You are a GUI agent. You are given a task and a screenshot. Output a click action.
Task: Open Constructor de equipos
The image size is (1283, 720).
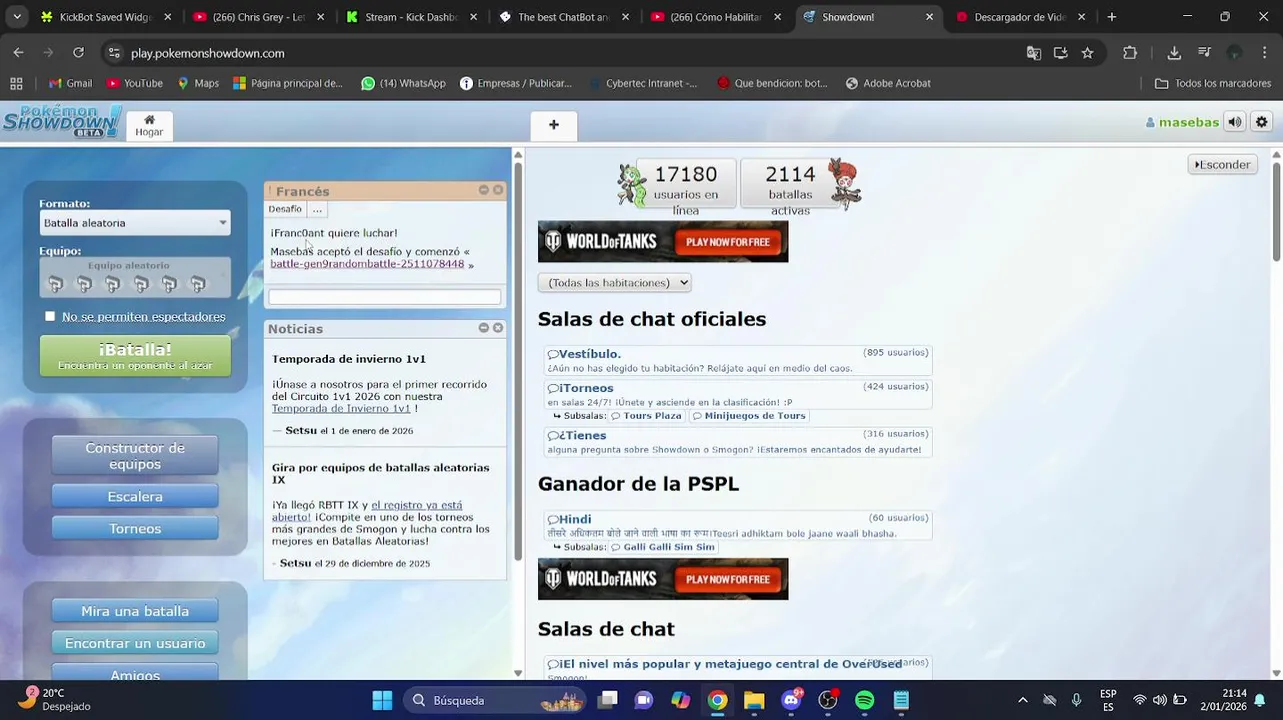[135, 455]
